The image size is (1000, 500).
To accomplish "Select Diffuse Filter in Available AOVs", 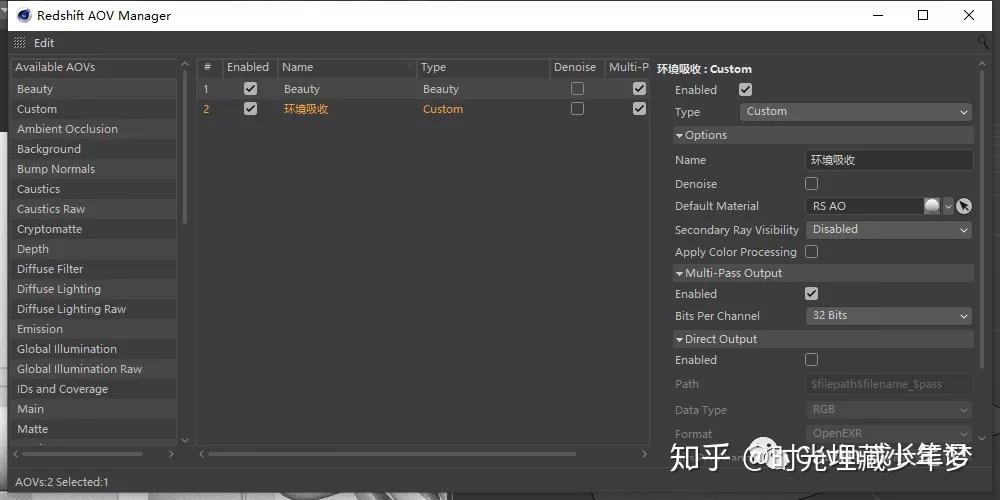I will click(x=94, y=269).
